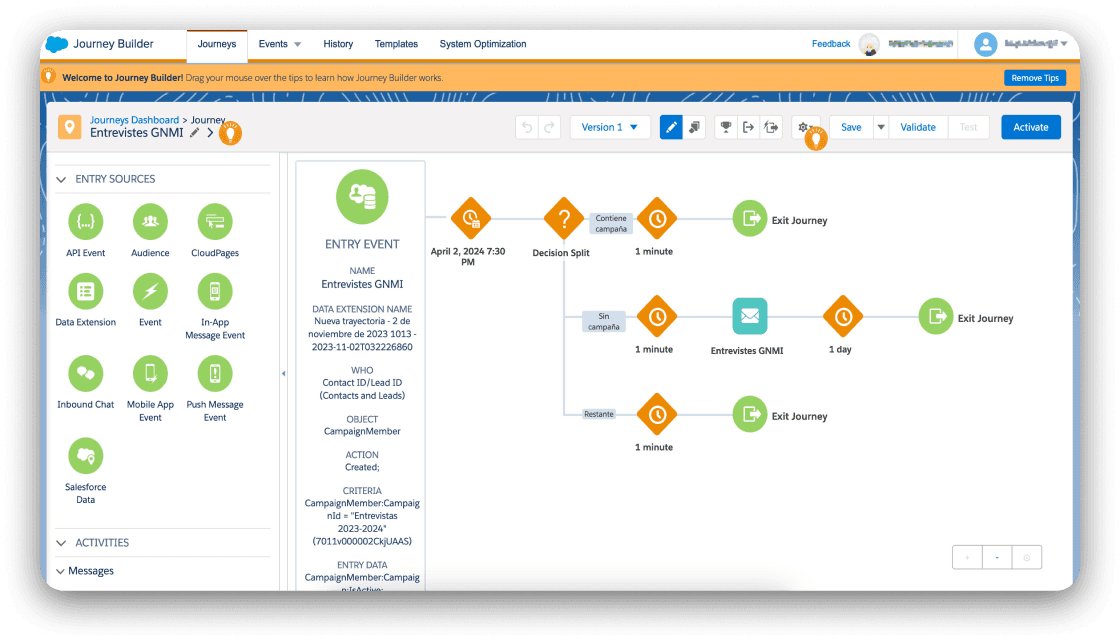
Task: Click the redo arrow in toolbar
Action: [549, 127]
